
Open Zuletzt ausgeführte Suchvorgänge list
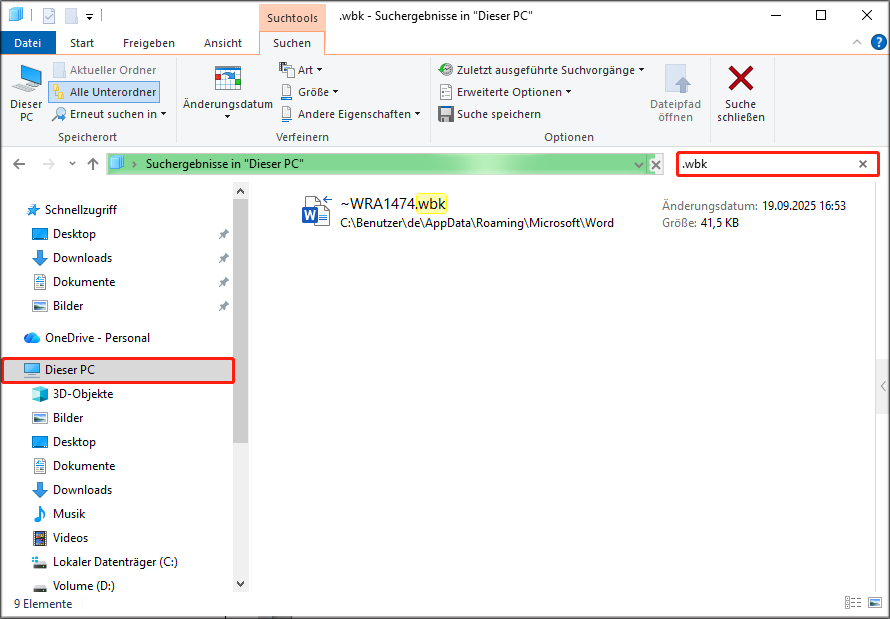click(x=541, y=70)
